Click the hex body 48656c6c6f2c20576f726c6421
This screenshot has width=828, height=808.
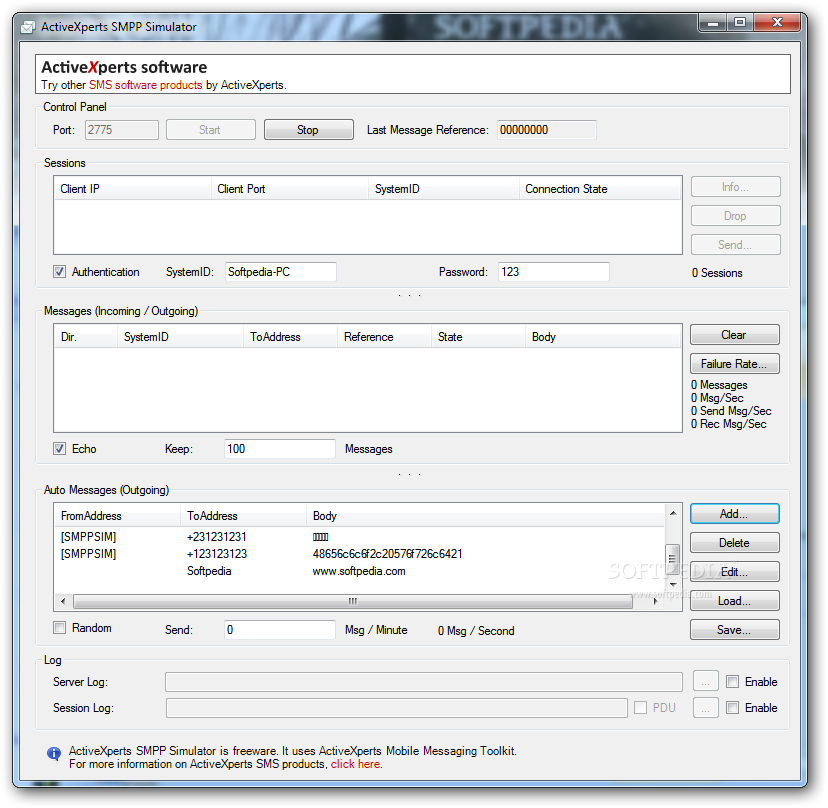[x=388, y=553]
